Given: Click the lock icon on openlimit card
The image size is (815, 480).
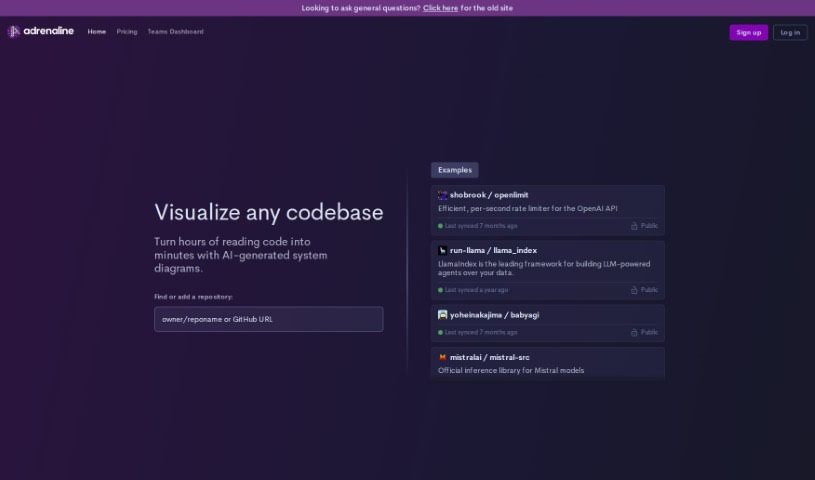Looking at the screenshot, I should tap(634, 226).
